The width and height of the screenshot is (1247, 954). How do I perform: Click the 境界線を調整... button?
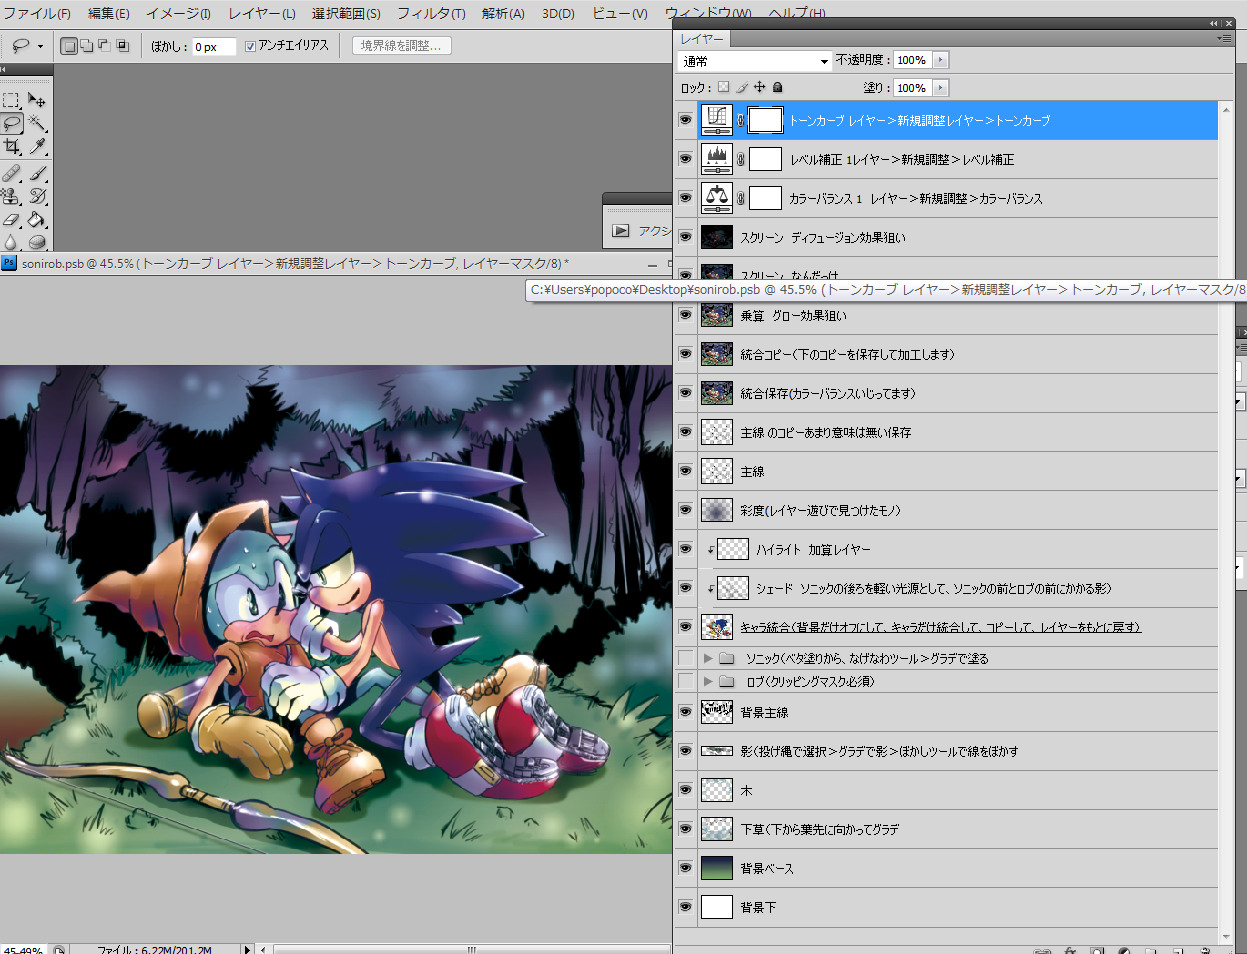click(401, 46)
